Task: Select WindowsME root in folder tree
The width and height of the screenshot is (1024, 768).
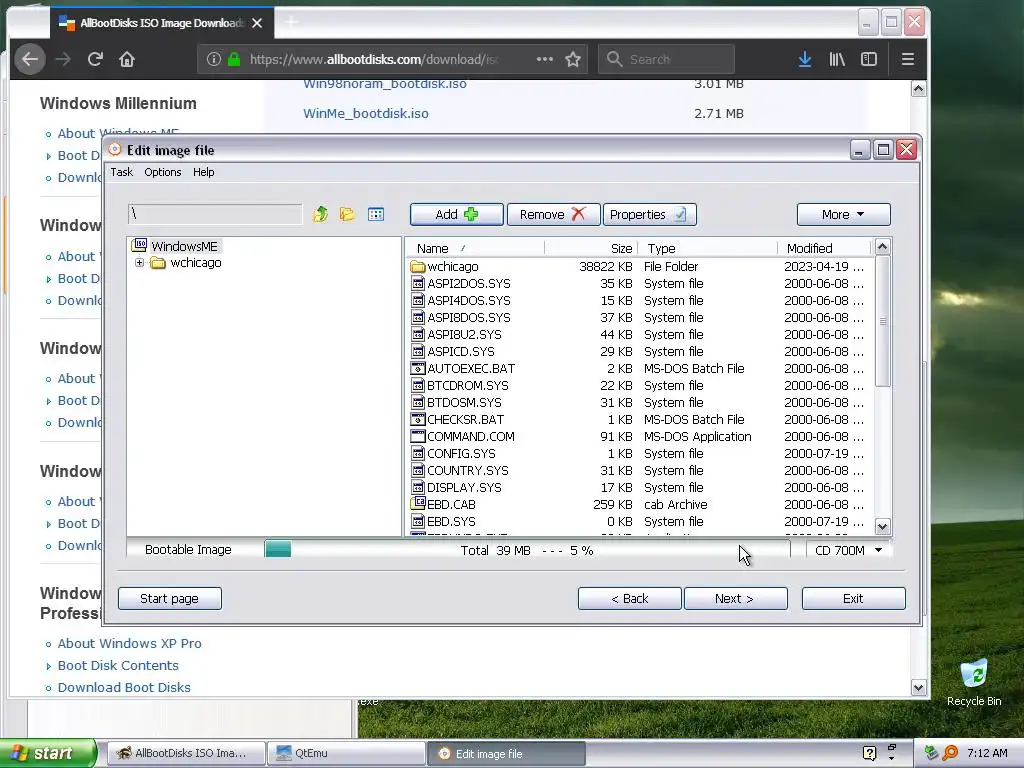Action: [x=184, y=246]
